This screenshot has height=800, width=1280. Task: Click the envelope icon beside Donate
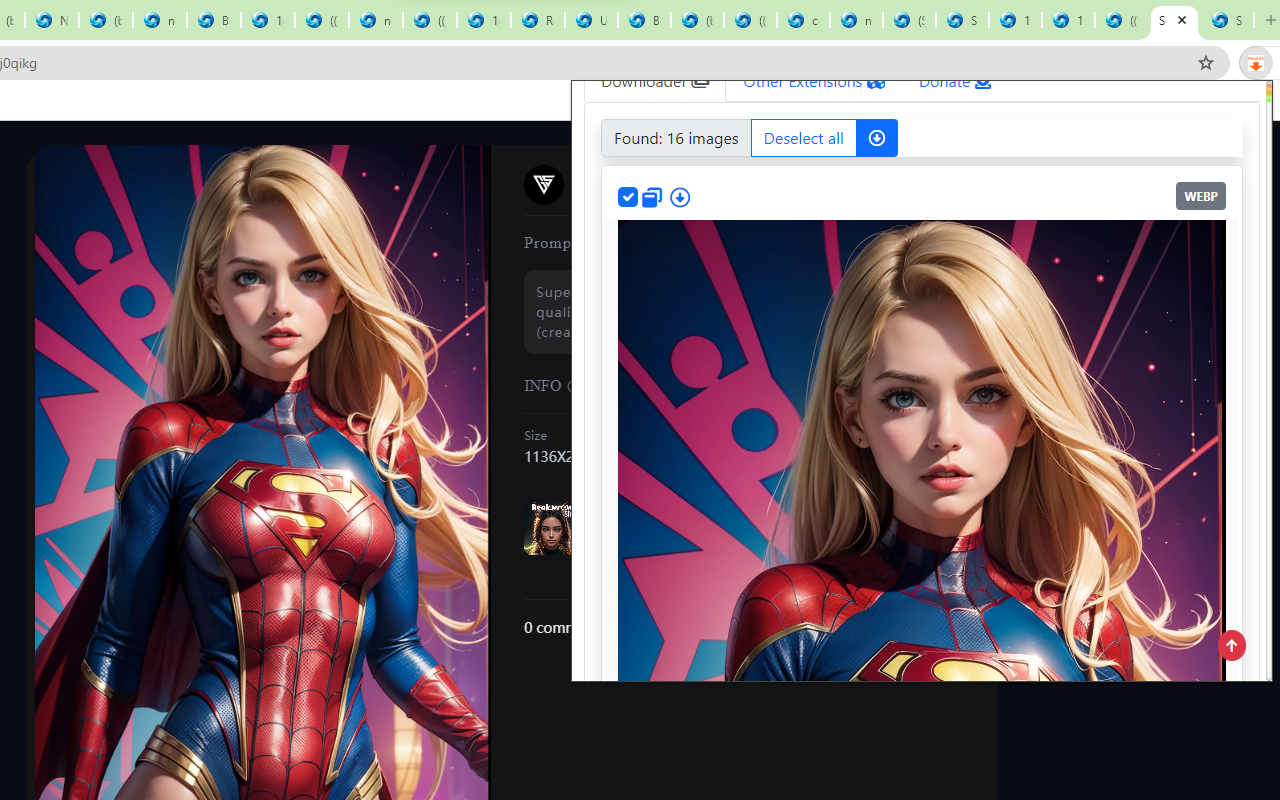[x=982, y=82]
